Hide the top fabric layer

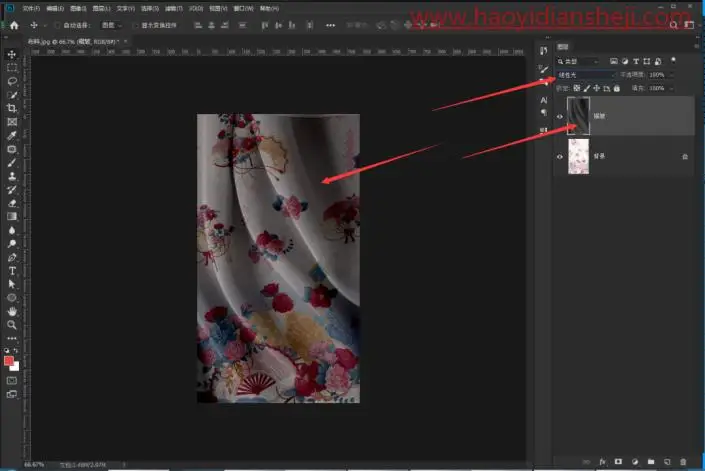pos(560,116)
